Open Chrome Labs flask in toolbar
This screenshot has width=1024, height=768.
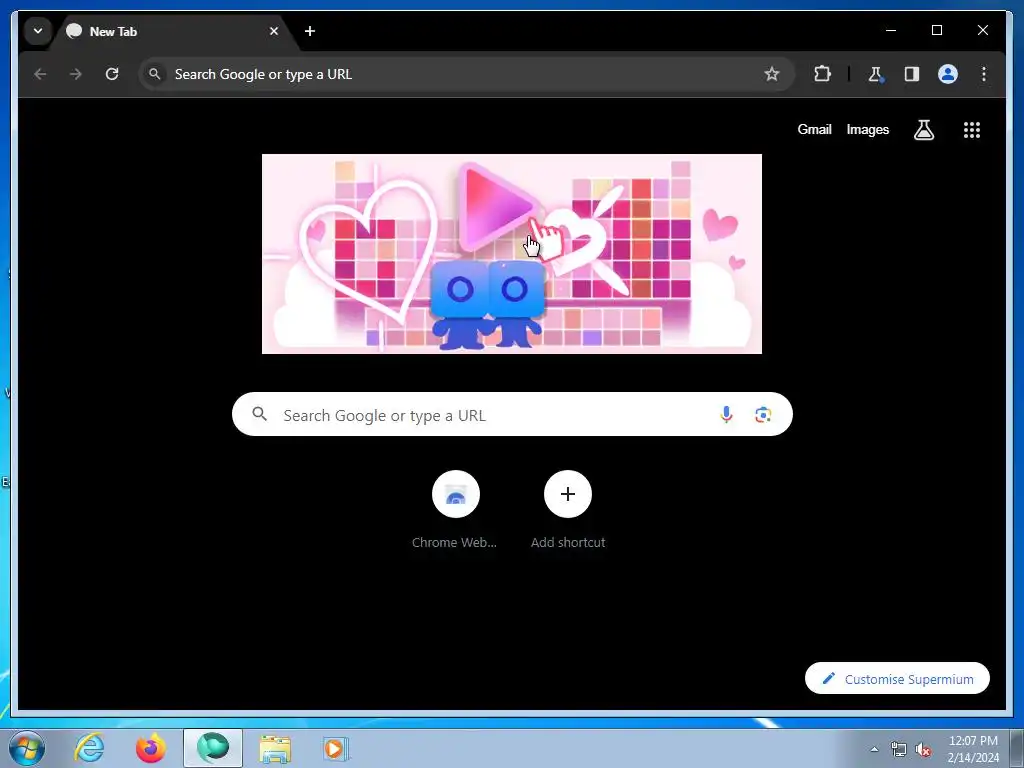click(x=876, y=74)
